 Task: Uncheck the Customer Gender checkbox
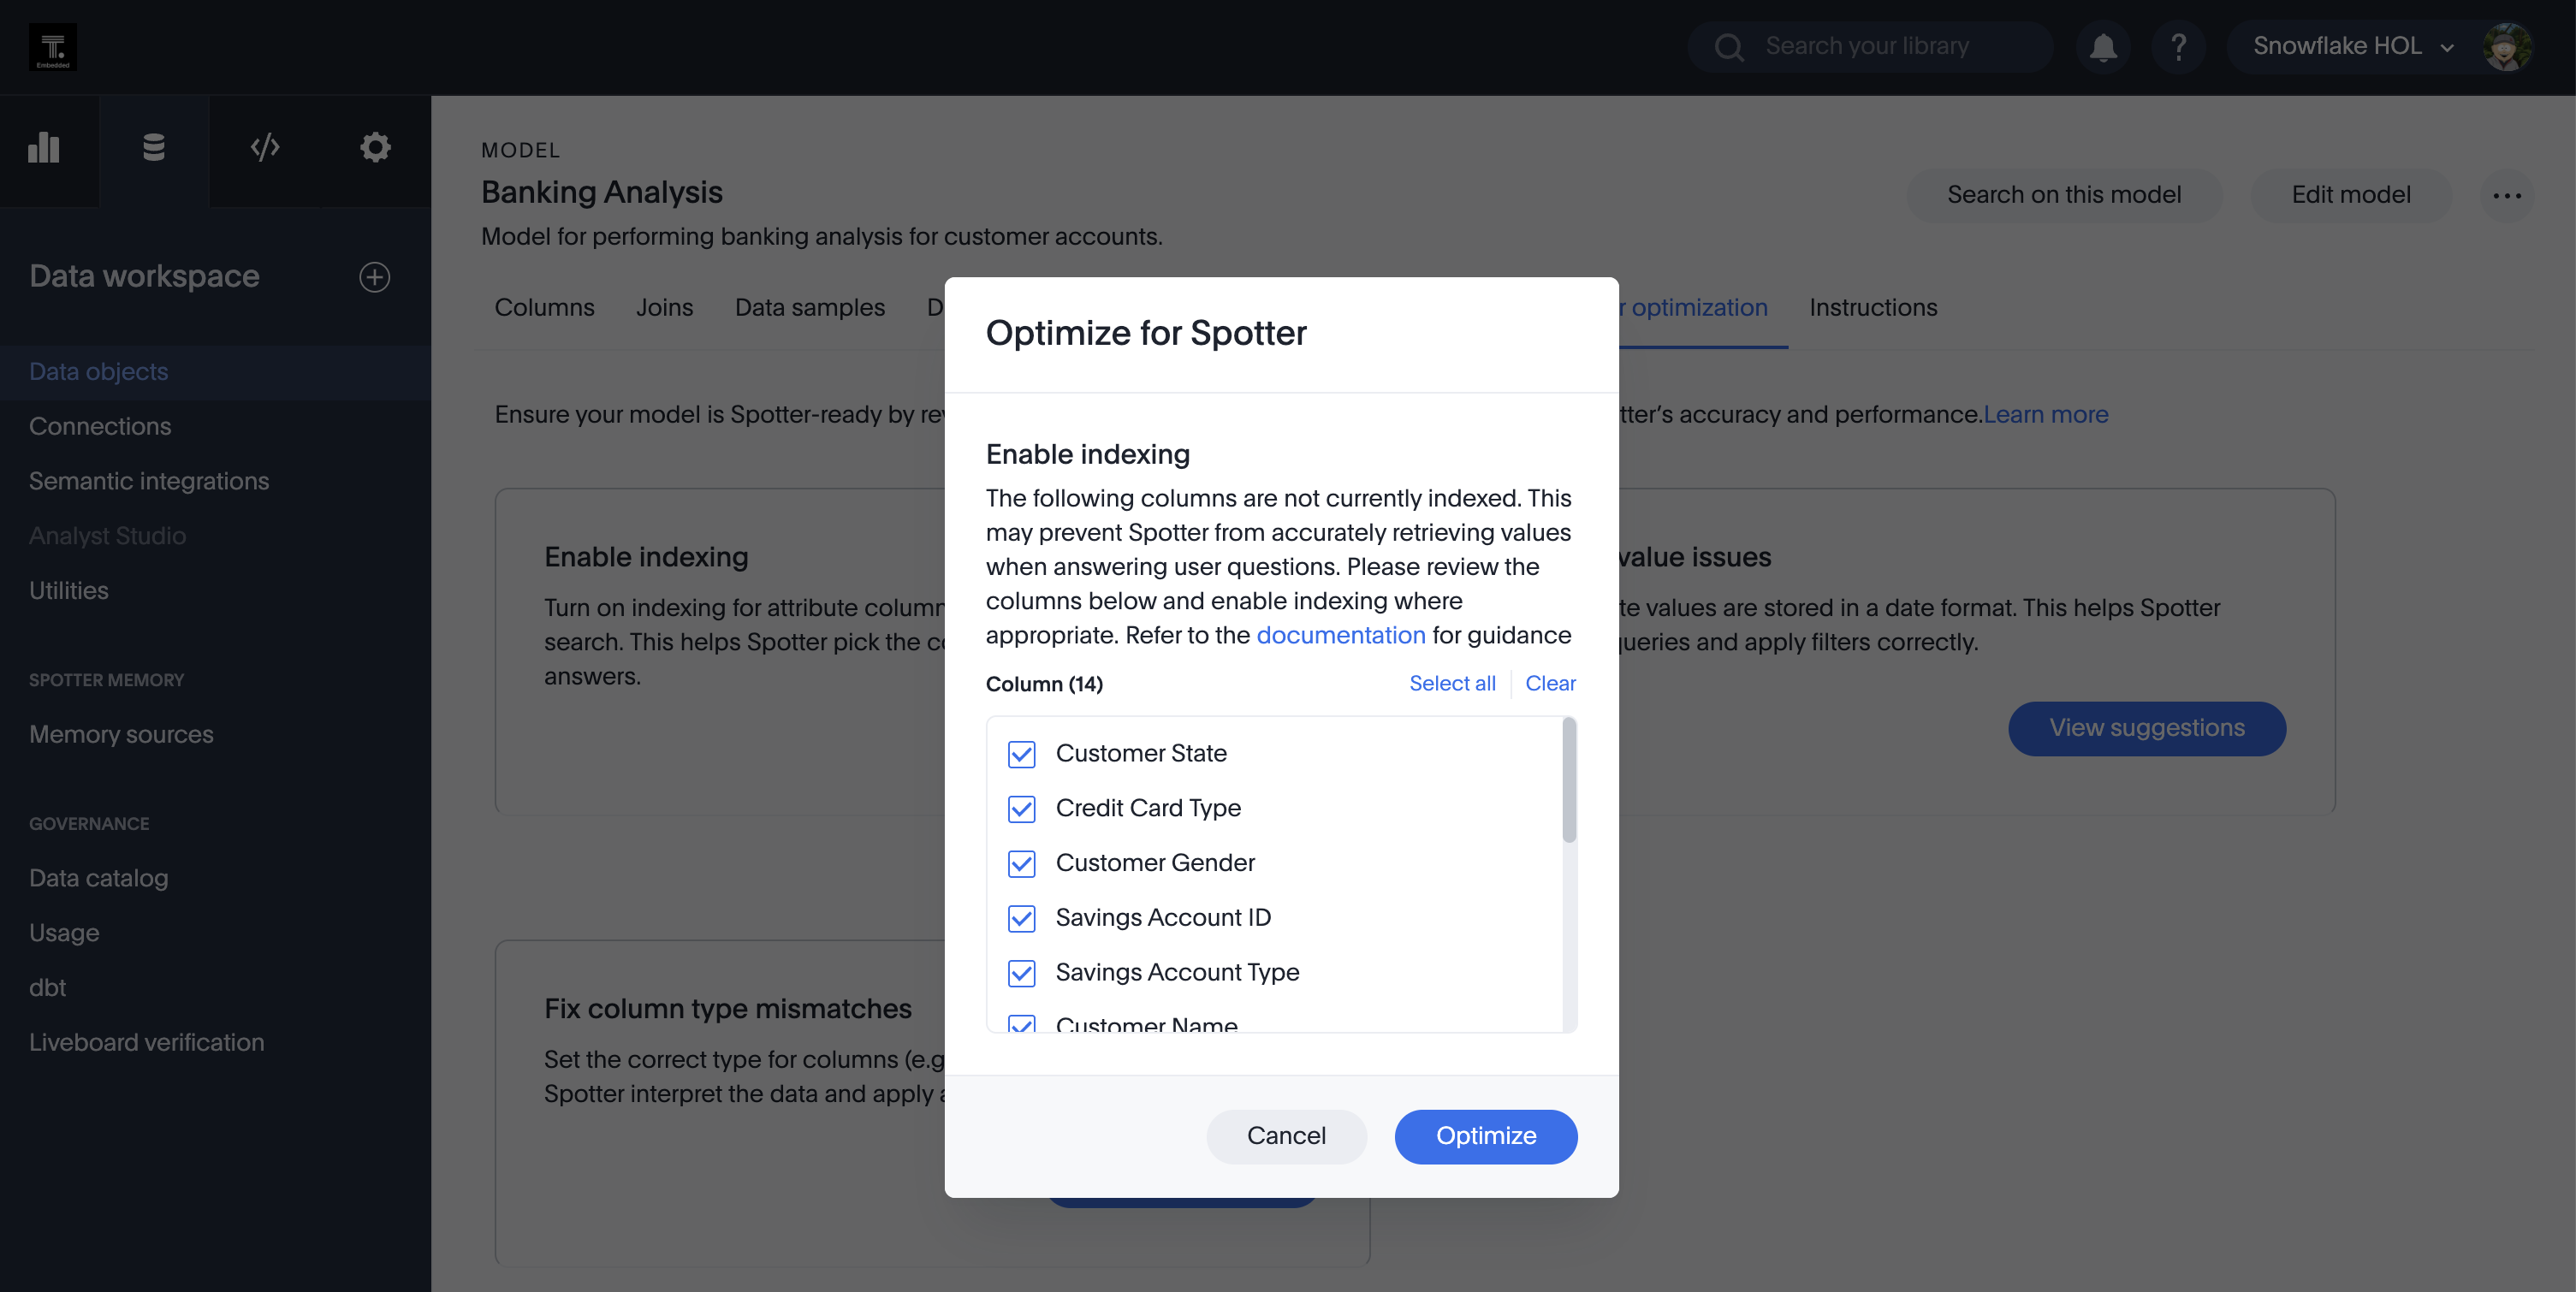click(x=1021, y=864)
